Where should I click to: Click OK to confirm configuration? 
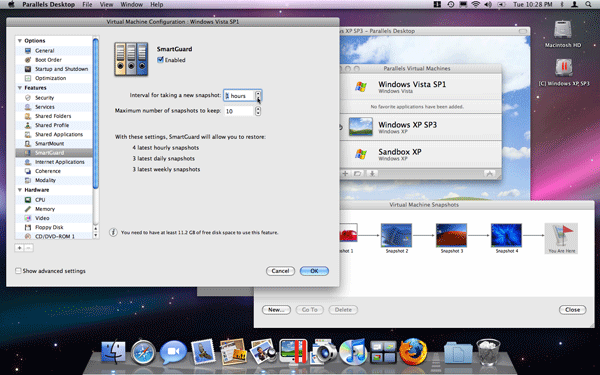pos(314,271)
